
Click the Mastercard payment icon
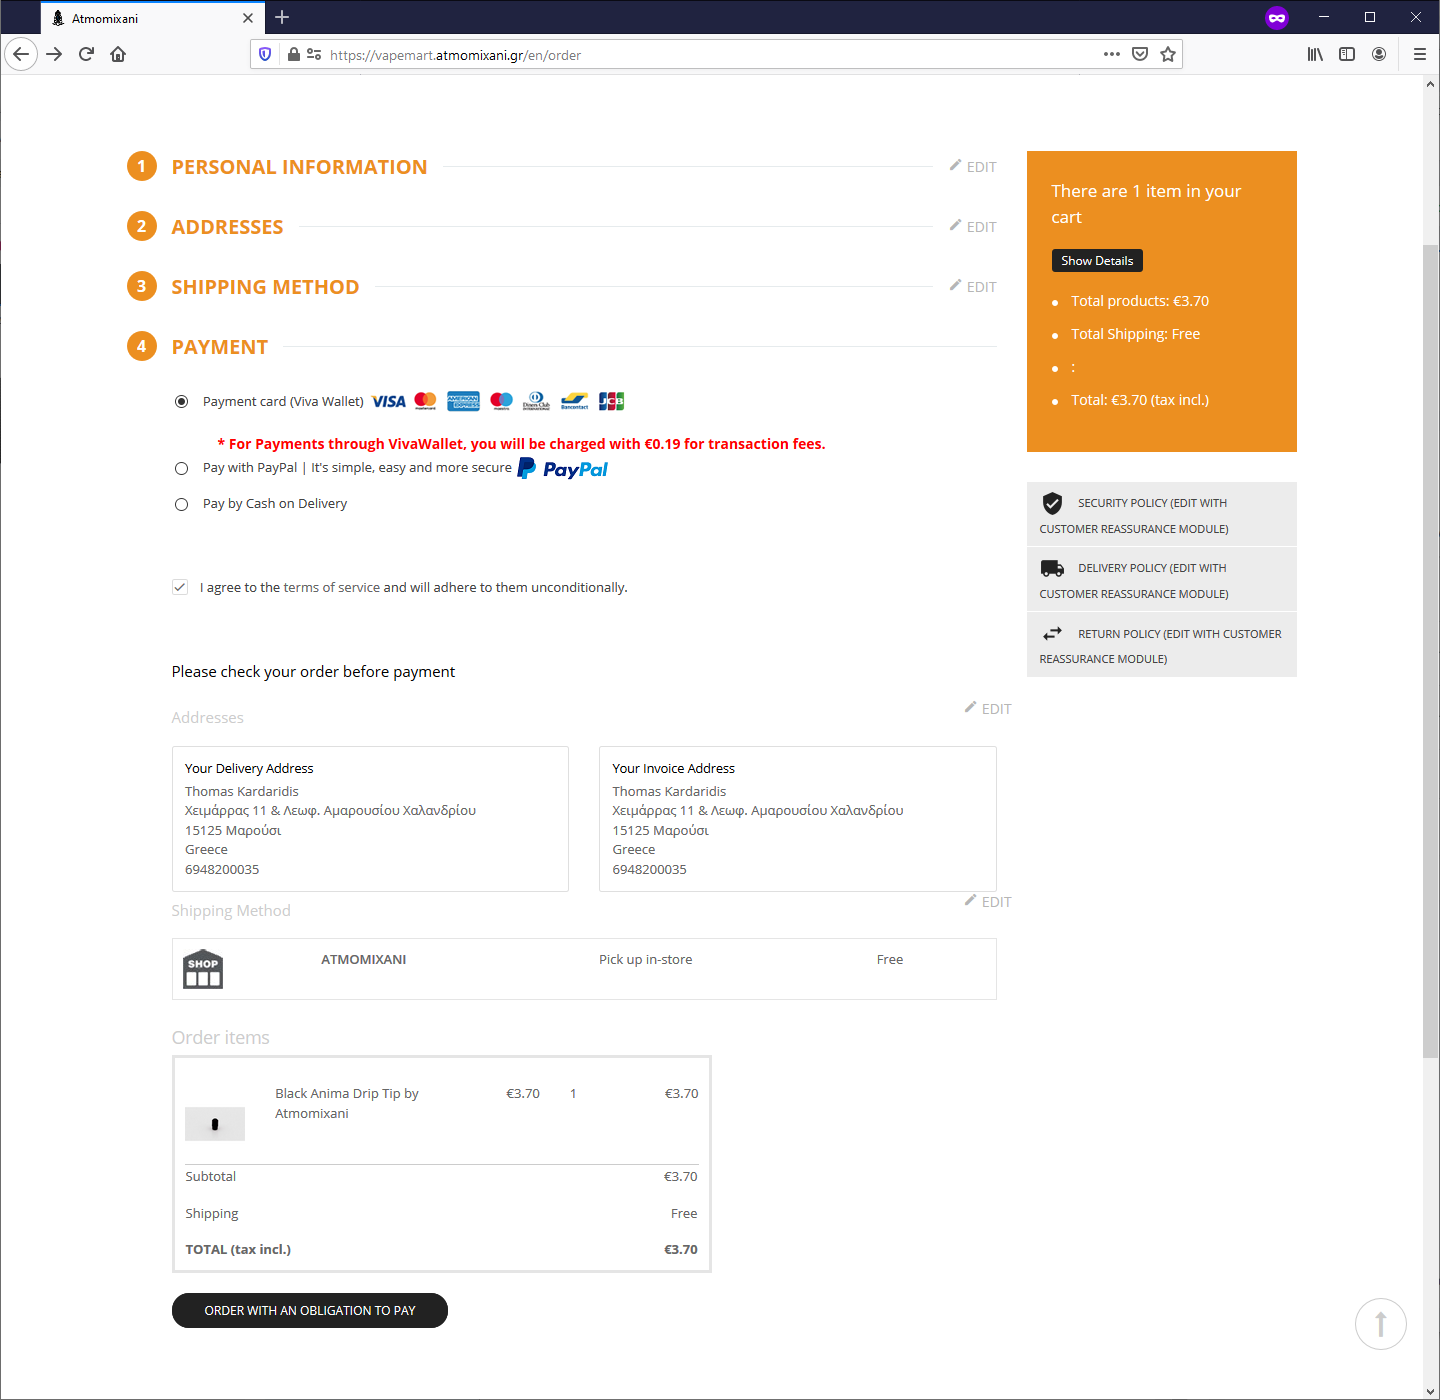pos(425,400)
